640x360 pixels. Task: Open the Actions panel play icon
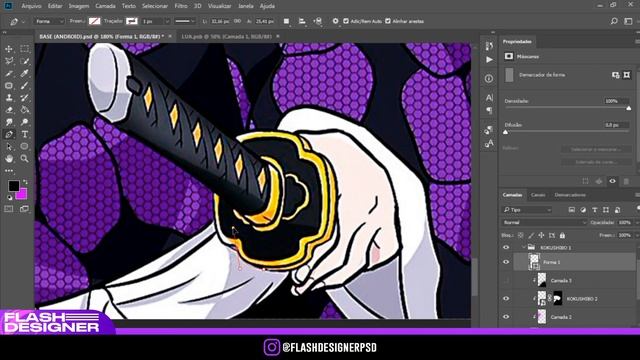[x=489, y=60]
